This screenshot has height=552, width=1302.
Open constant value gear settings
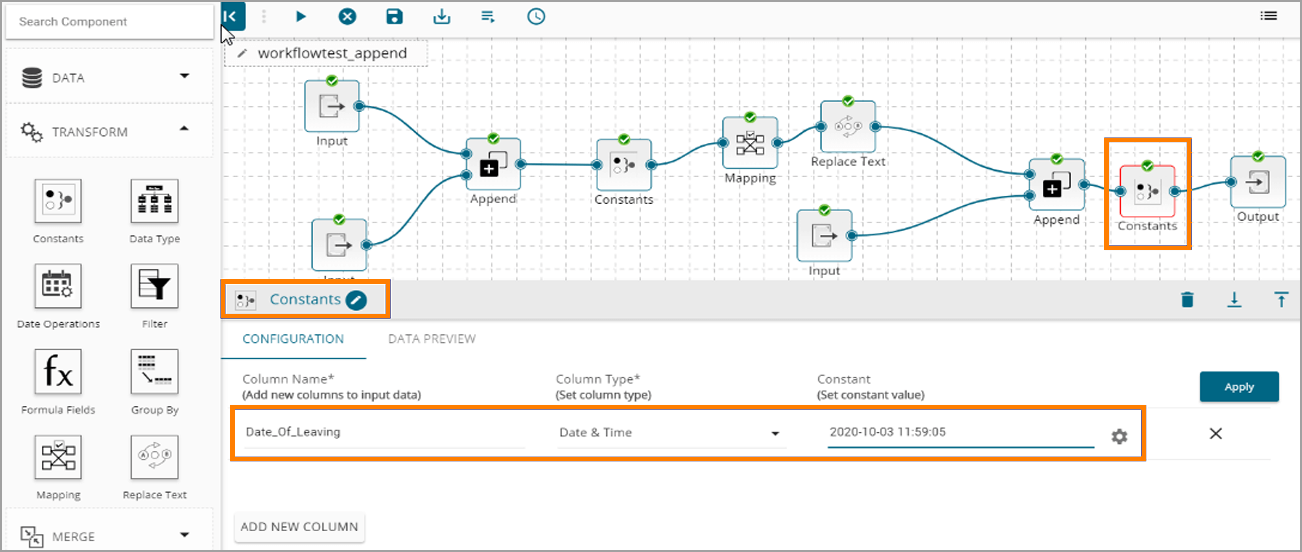point(1119,437)
